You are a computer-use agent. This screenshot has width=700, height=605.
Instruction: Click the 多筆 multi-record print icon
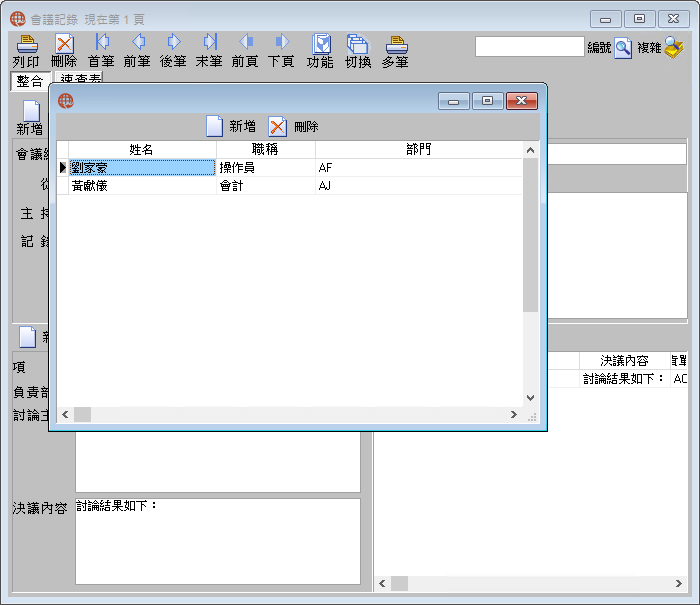pos(396,45)
